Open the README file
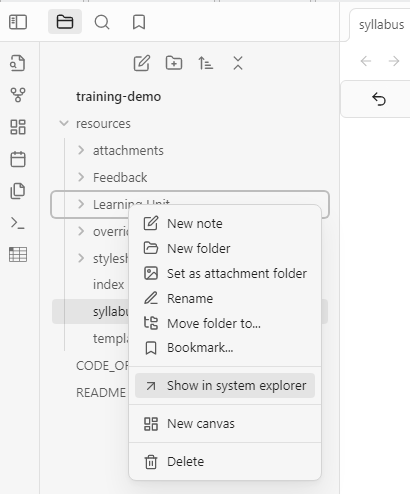 pyautogui.click(x=101, y=393)
